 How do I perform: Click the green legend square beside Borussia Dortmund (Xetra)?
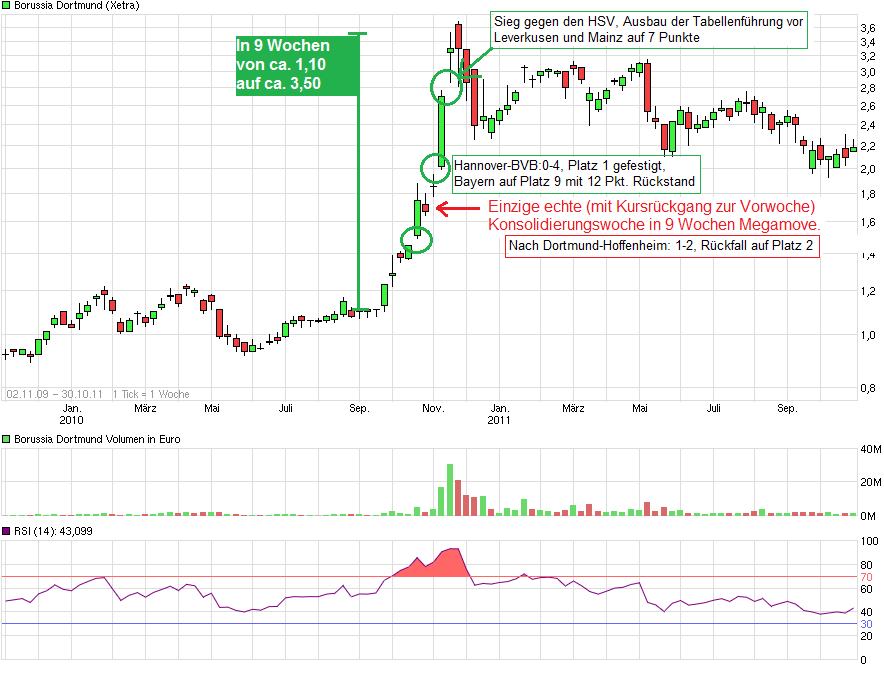pos(6,6)
